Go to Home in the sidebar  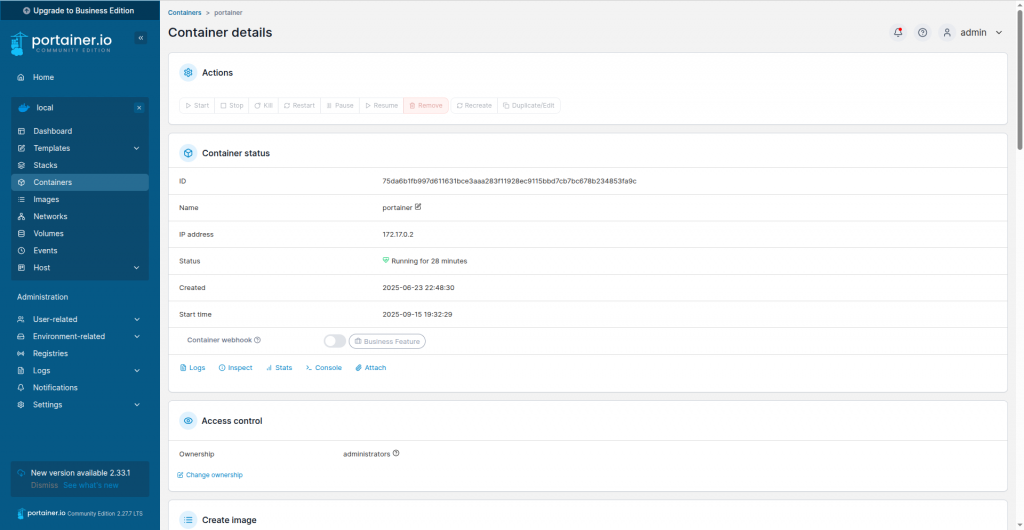(x=80, y=77)
